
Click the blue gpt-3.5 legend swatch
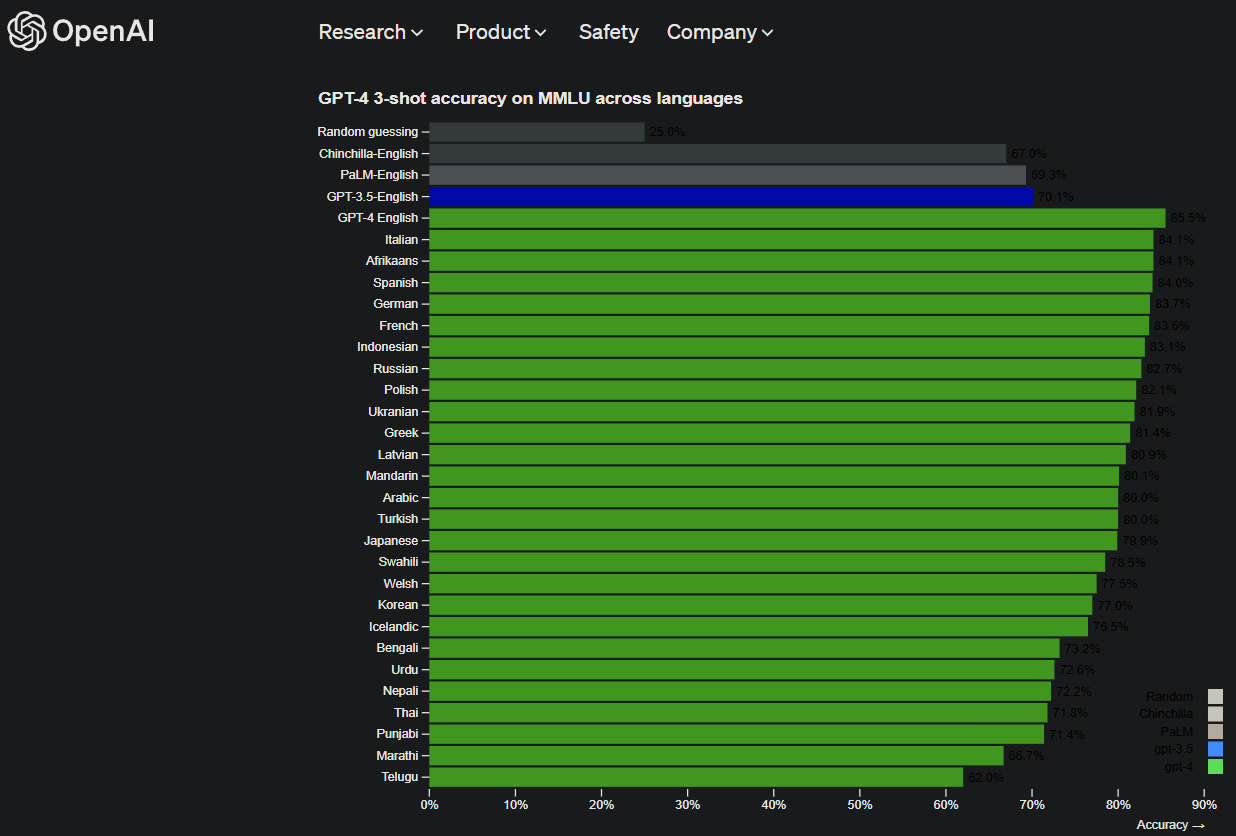[1215, 748]
